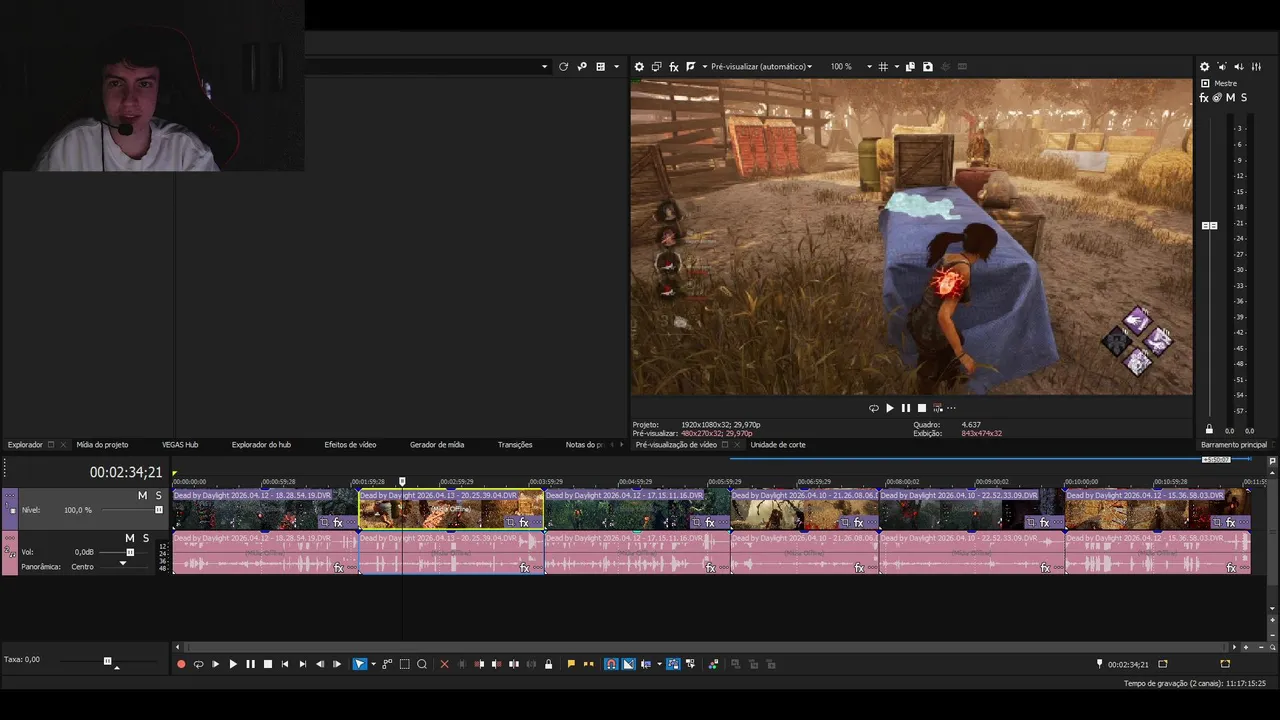1280x720 pixels.
Task: Toggle Lock Envelopes to Events icon
Action: coord(673,664)
